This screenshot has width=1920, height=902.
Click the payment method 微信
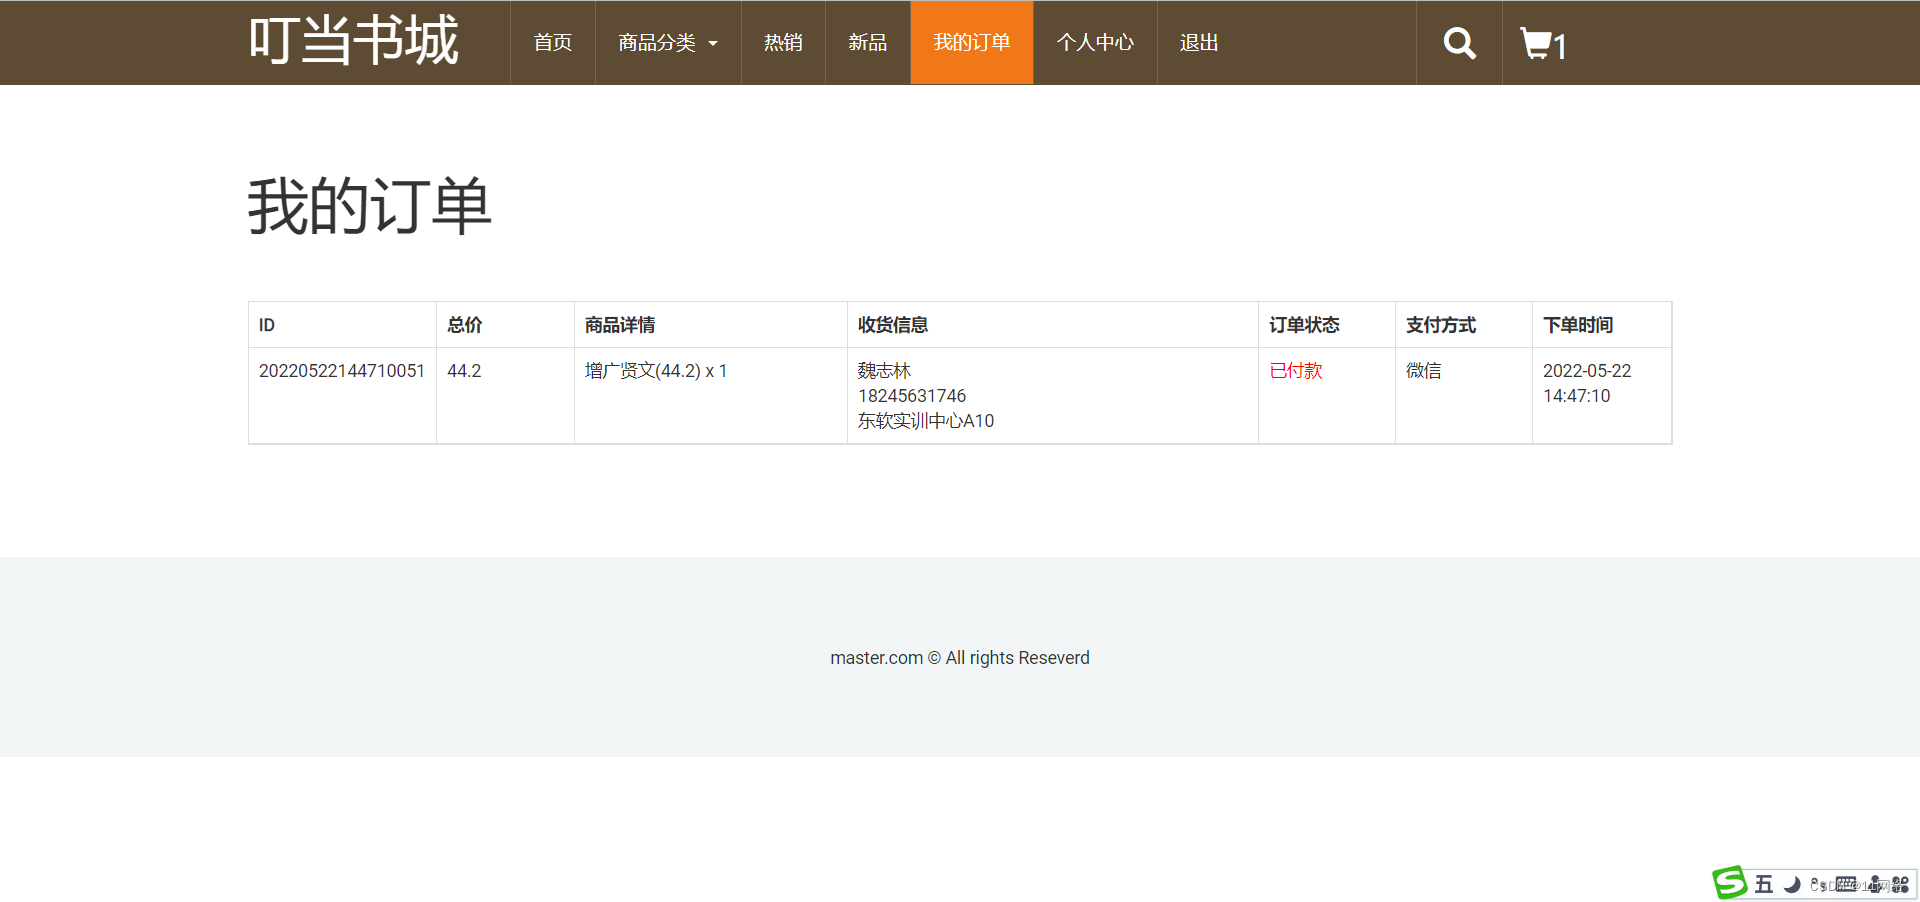point(1424,371)
